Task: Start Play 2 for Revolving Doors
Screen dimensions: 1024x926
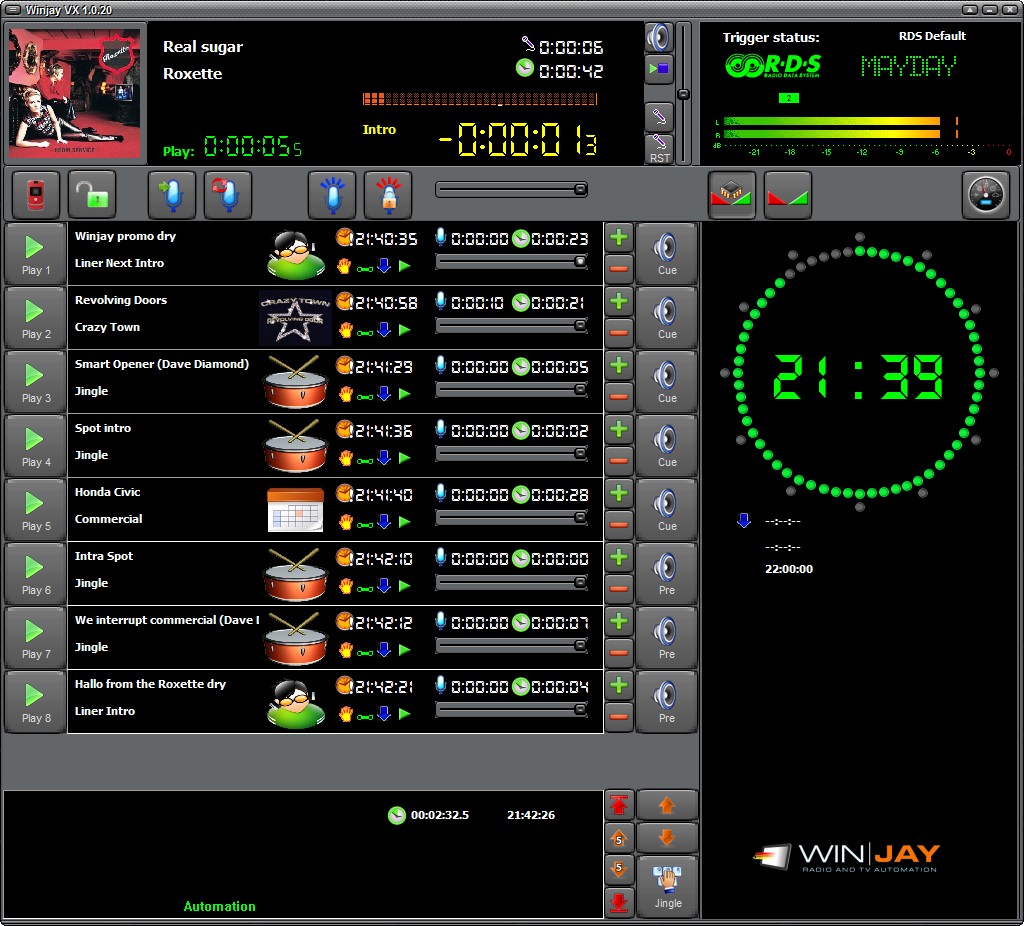Action: tap(35, 318)
